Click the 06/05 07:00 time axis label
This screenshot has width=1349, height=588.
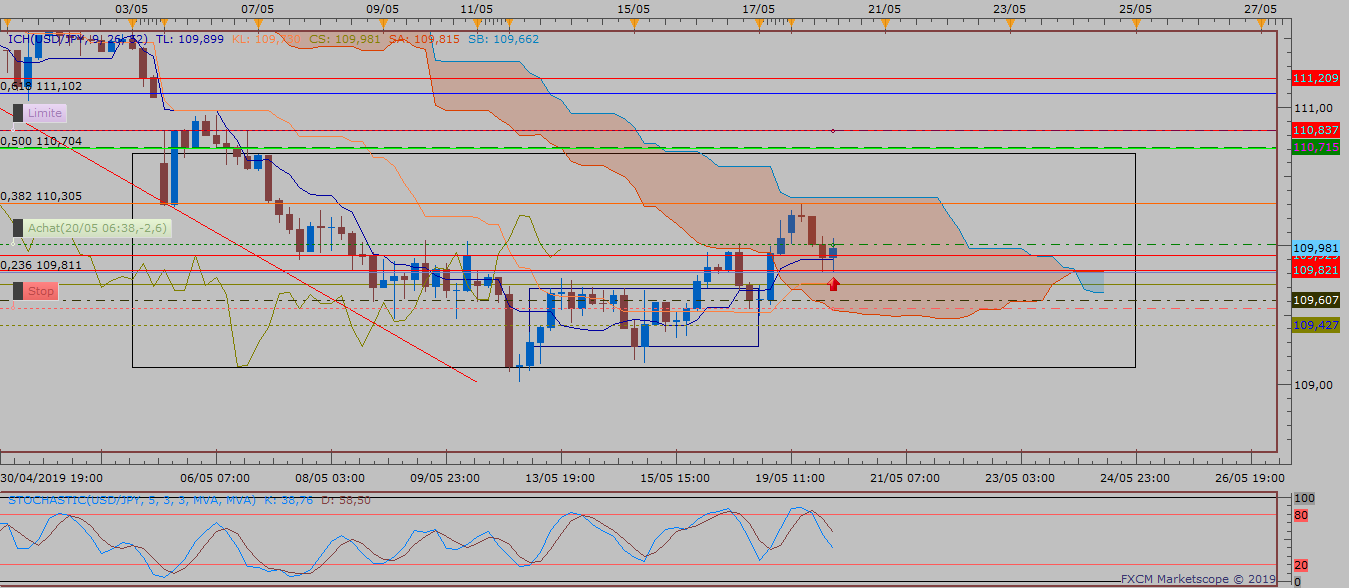point(214,478)
